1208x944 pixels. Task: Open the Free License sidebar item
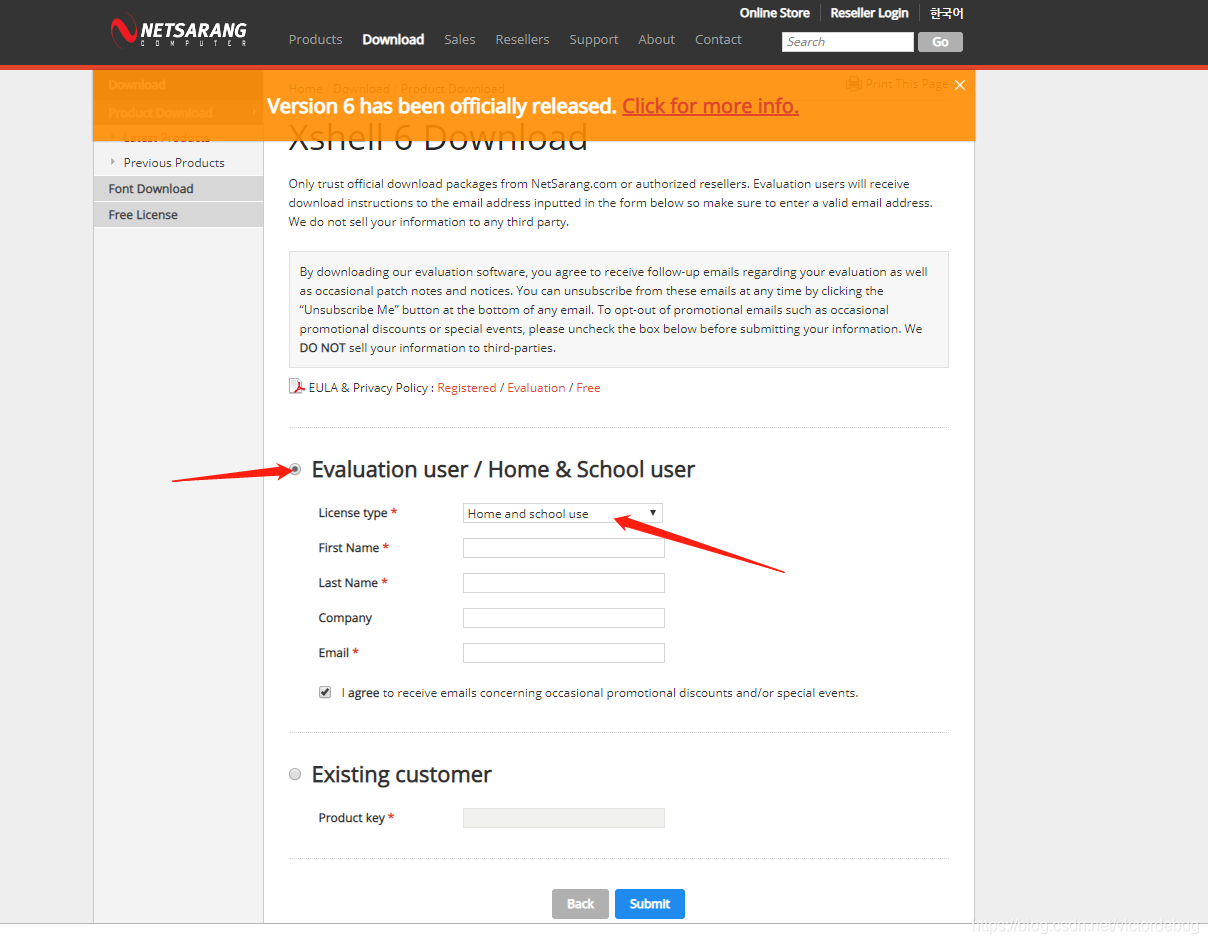pos(178,214)
